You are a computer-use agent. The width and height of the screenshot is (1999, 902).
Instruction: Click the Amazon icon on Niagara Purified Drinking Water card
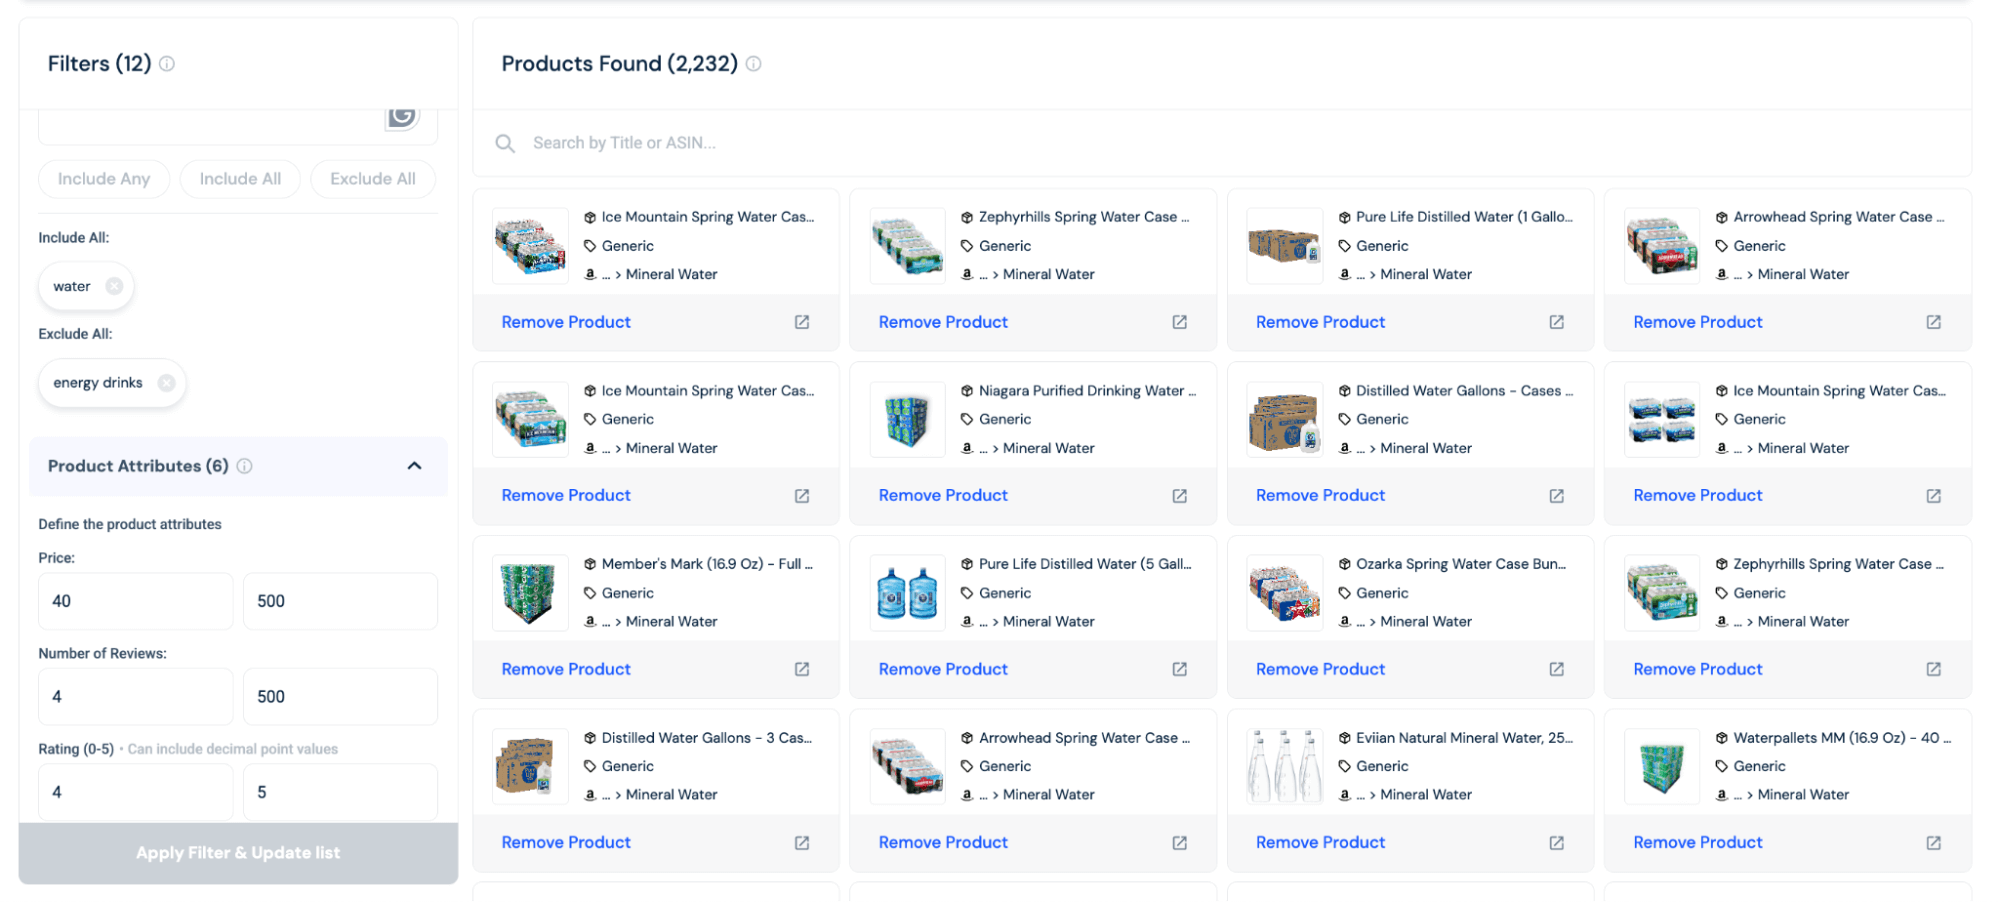click(x=967, y=448)
